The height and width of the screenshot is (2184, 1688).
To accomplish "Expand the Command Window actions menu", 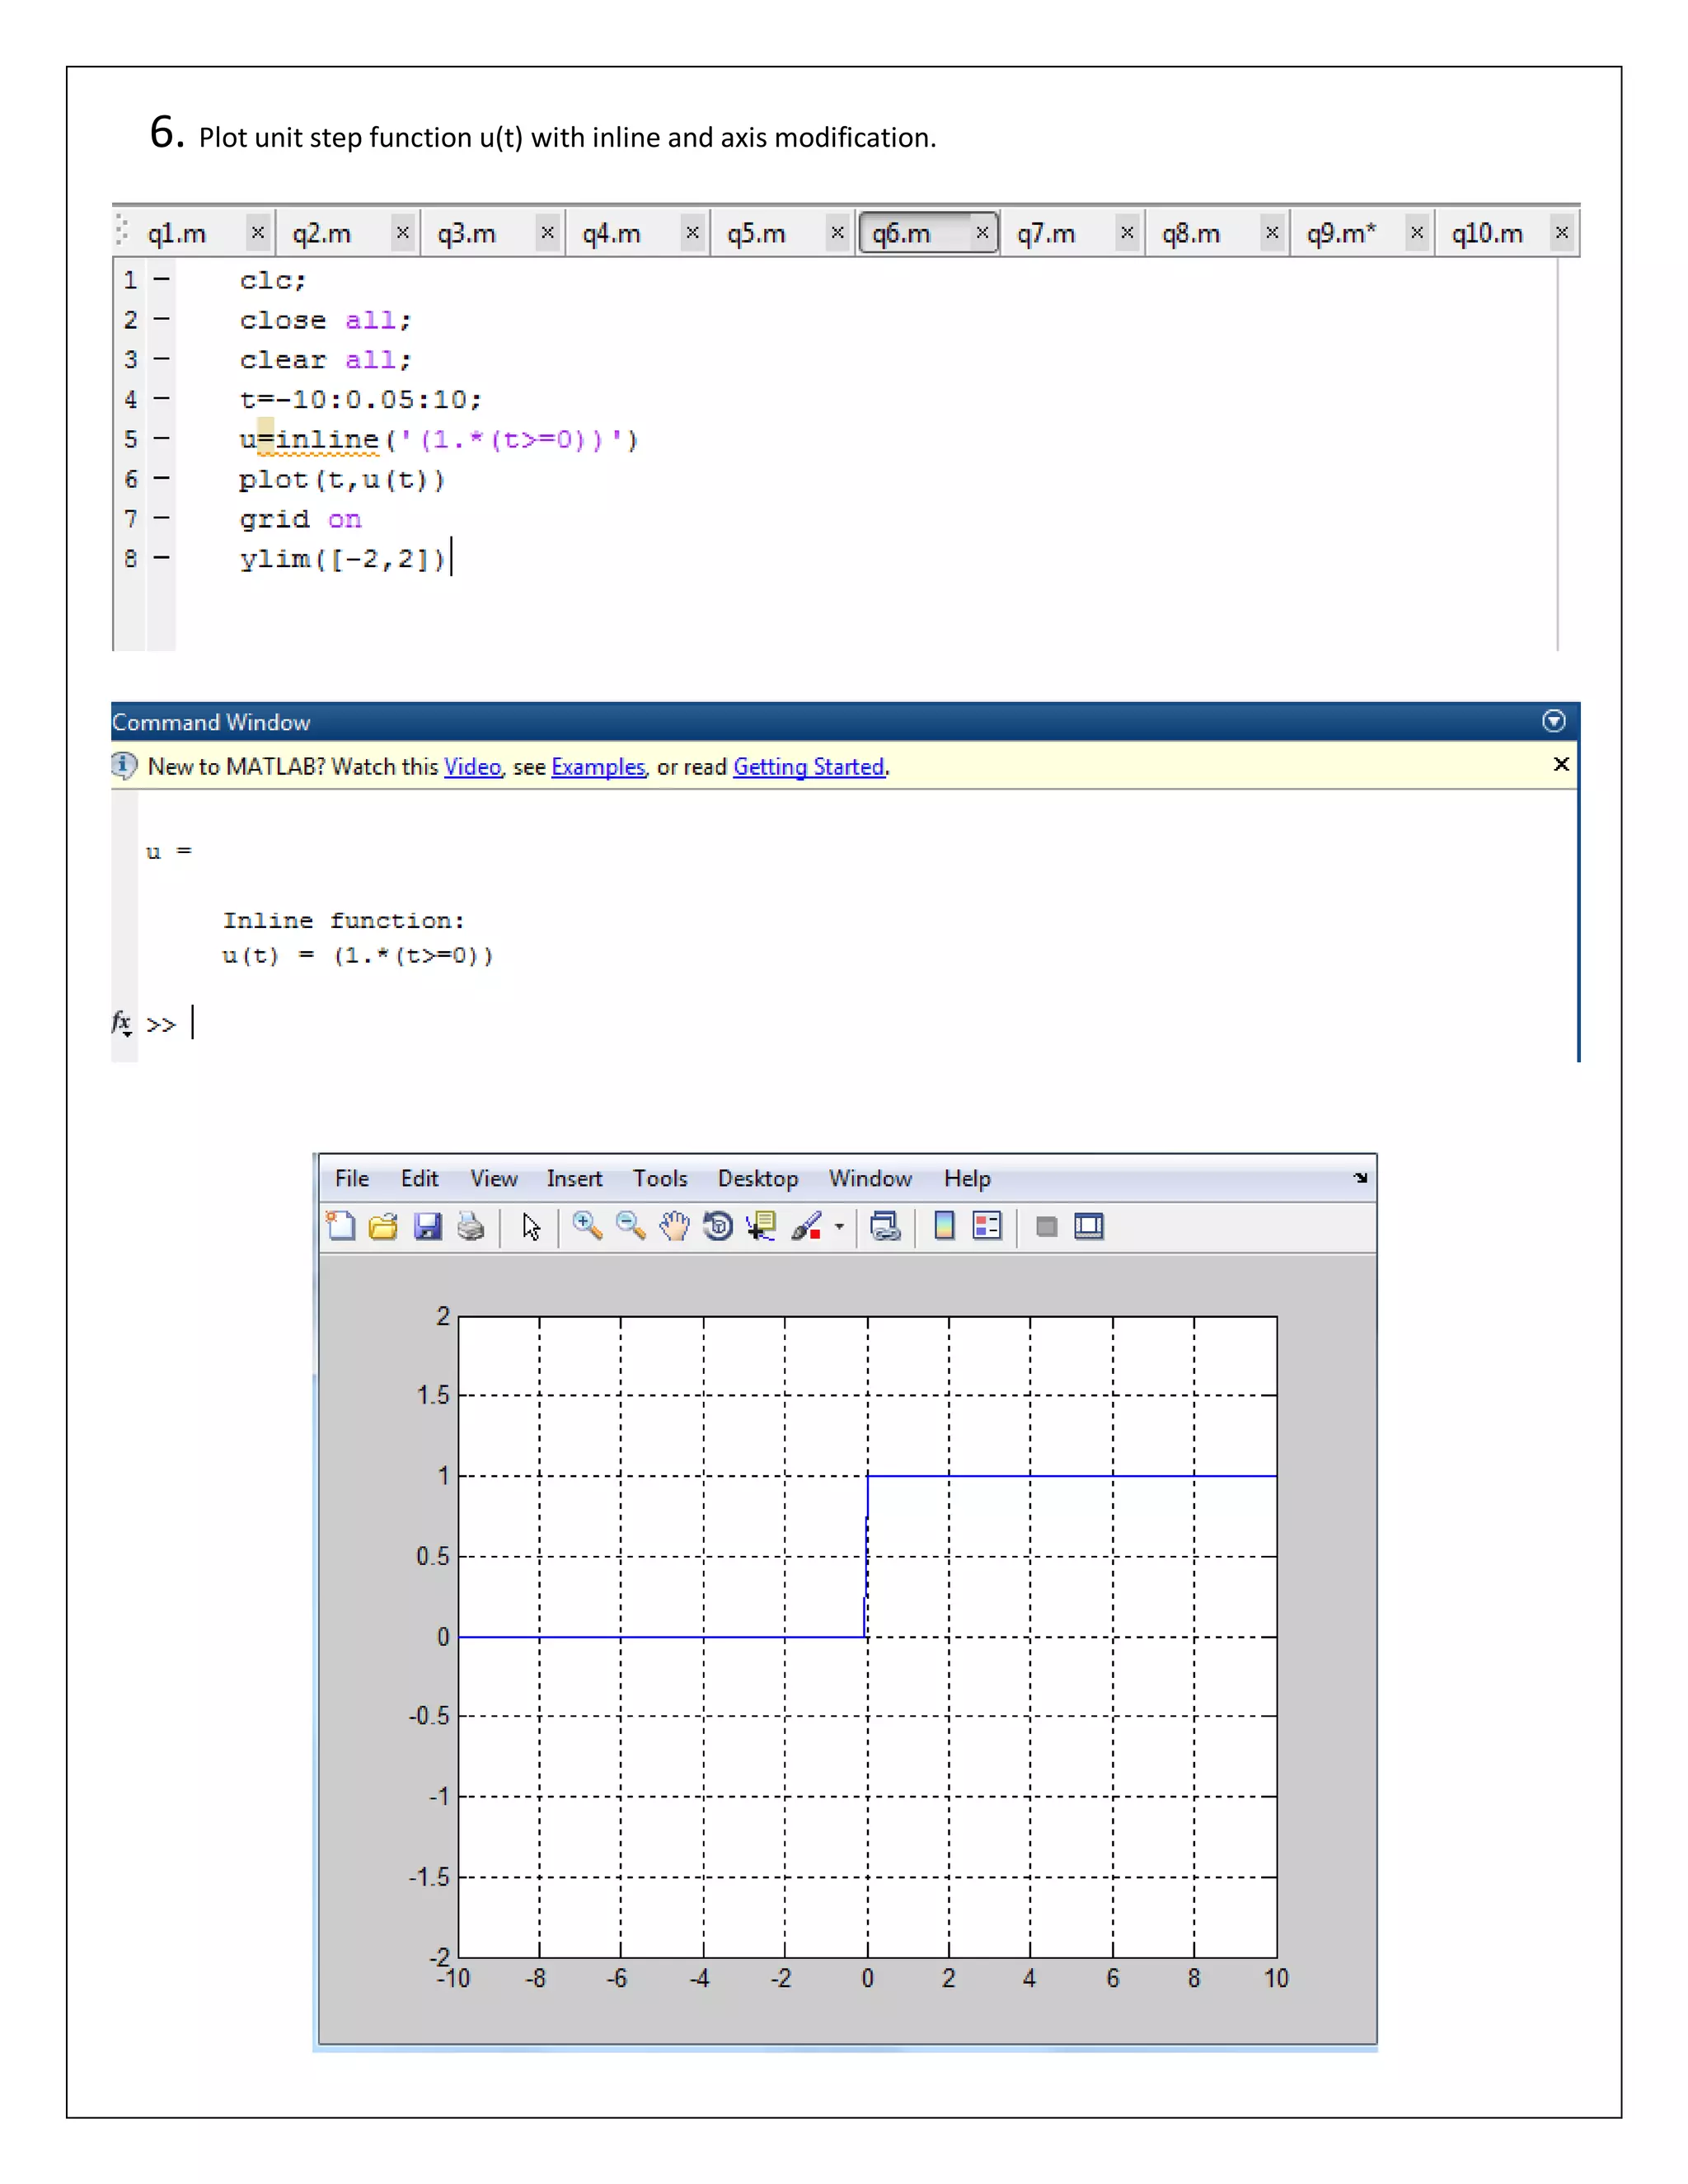I will 1553,721.
